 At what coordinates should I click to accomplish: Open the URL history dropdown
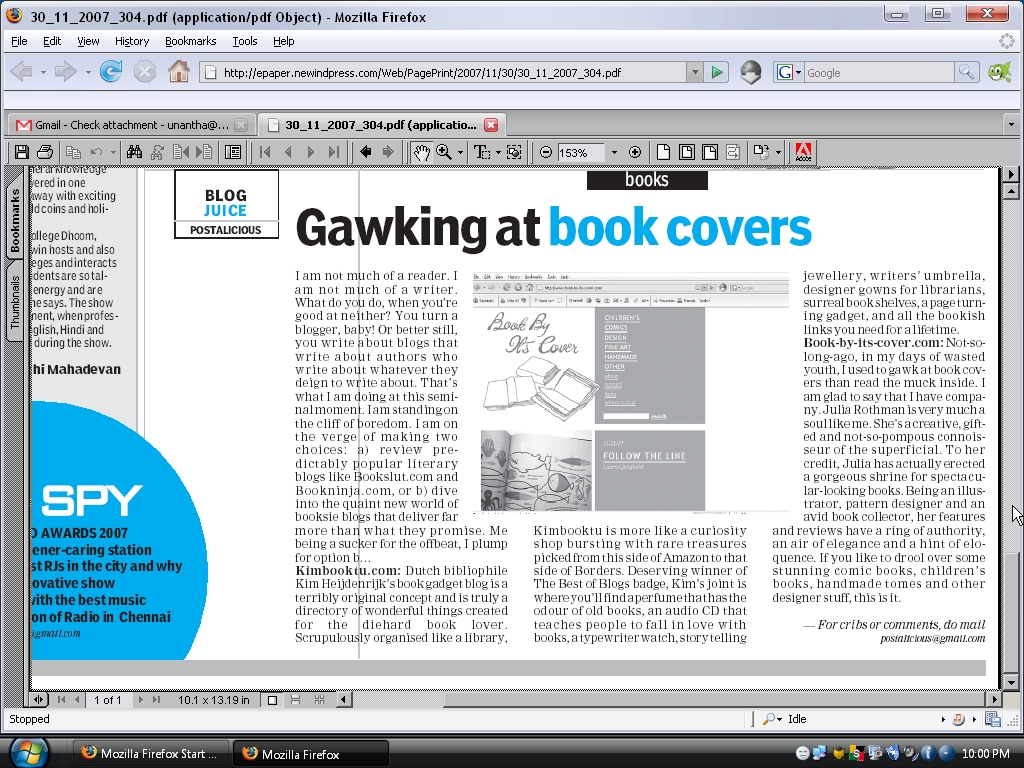tap(695, 72)
